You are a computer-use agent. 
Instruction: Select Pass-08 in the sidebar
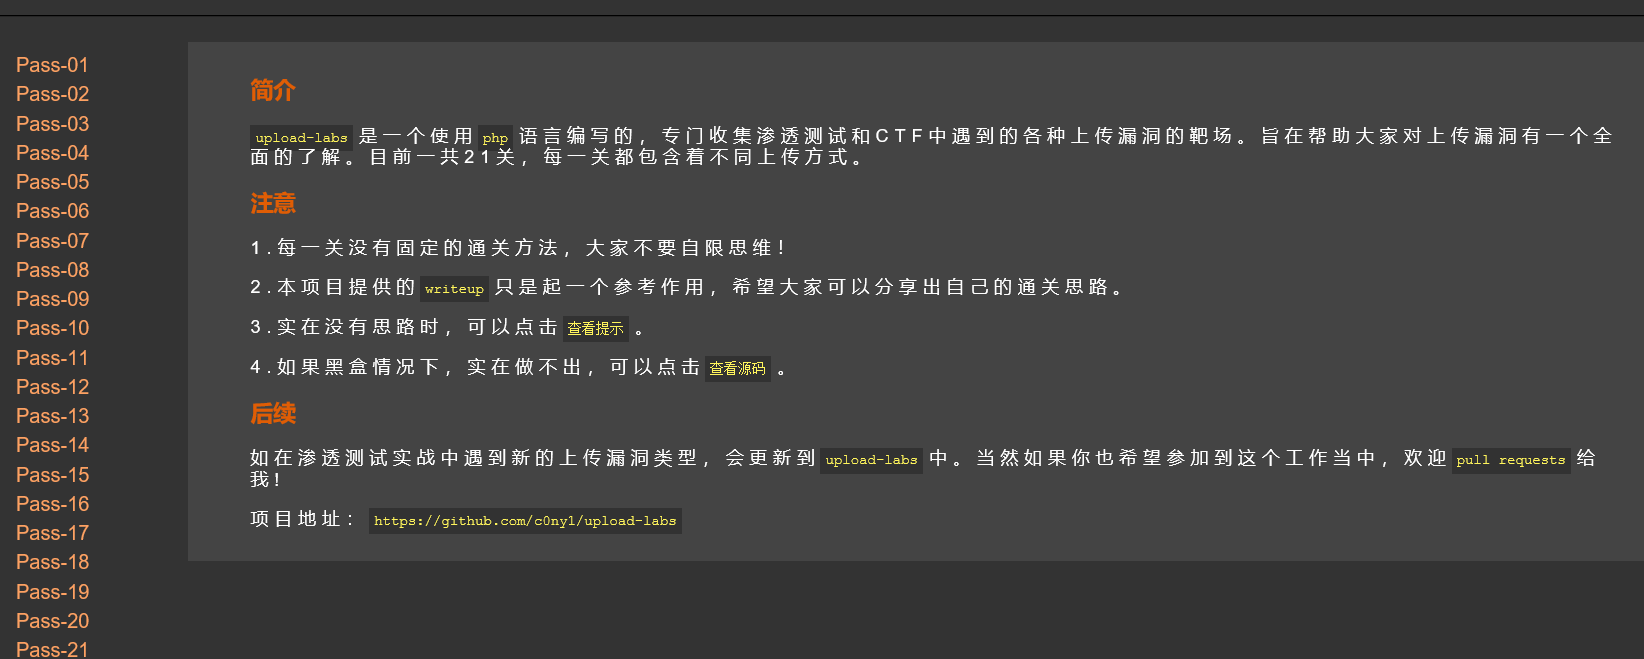pyautogui.click(x=52, y=270)
